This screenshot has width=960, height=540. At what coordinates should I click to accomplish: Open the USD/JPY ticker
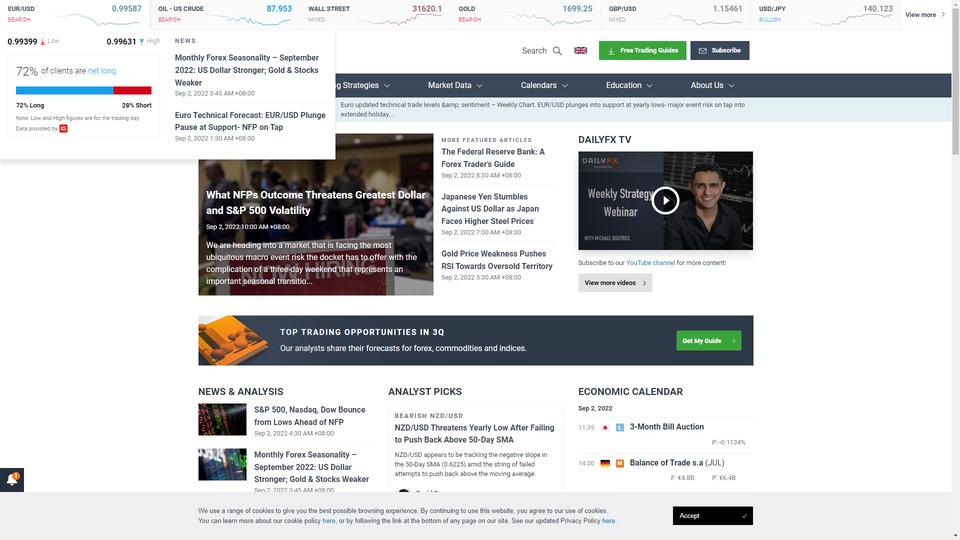[825, 15]
